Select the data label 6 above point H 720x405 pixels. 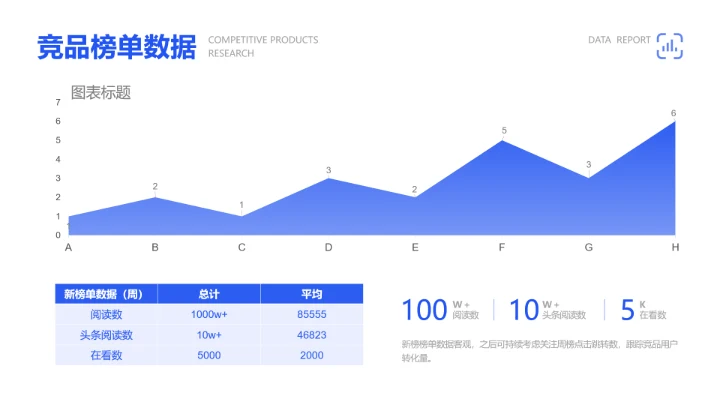(x=673, y=113)
